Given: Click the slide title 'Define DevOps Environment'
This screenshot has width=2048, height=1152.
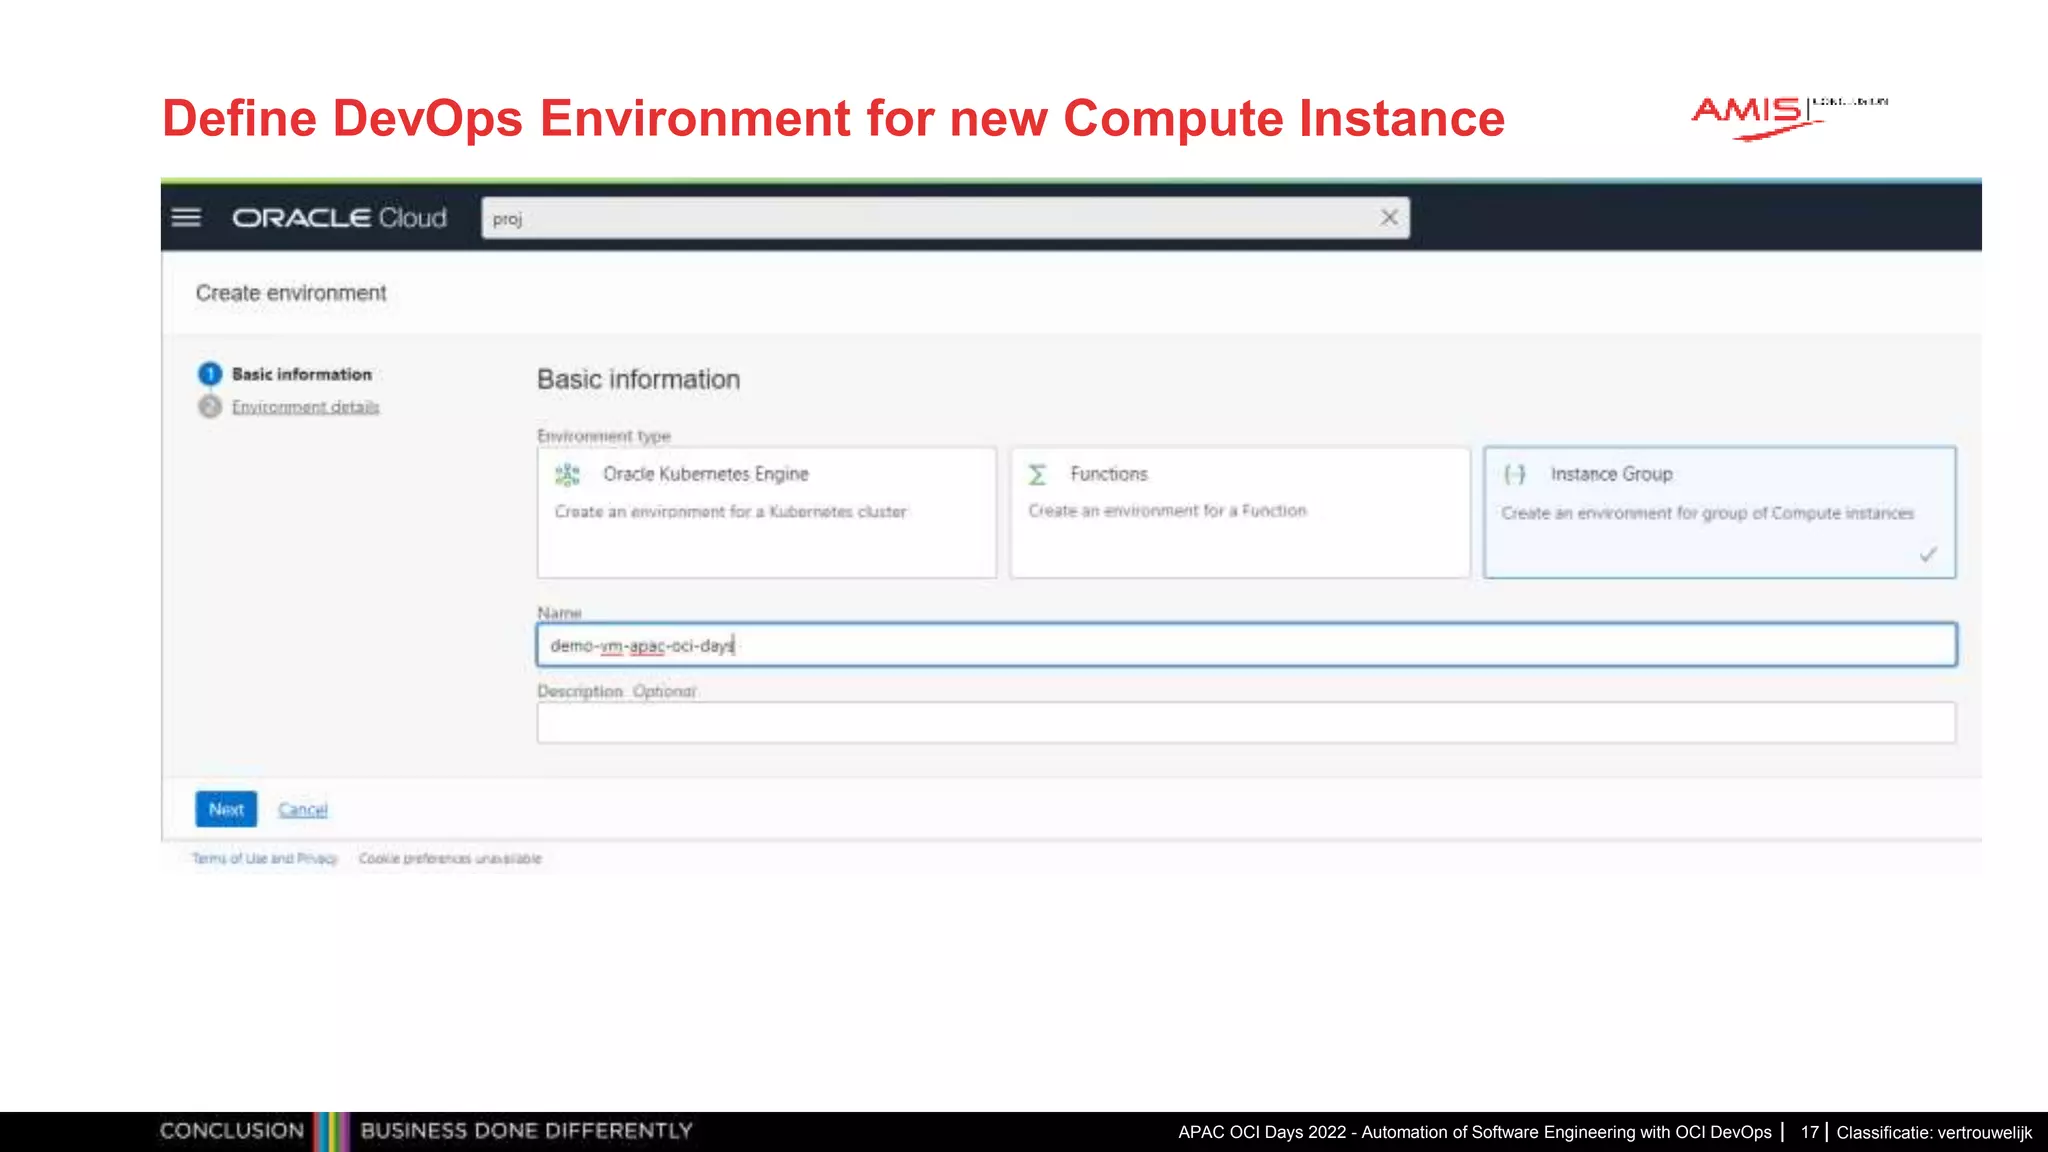Looking at the screenshot, I should pyautogui.click(x=833, y=119).
